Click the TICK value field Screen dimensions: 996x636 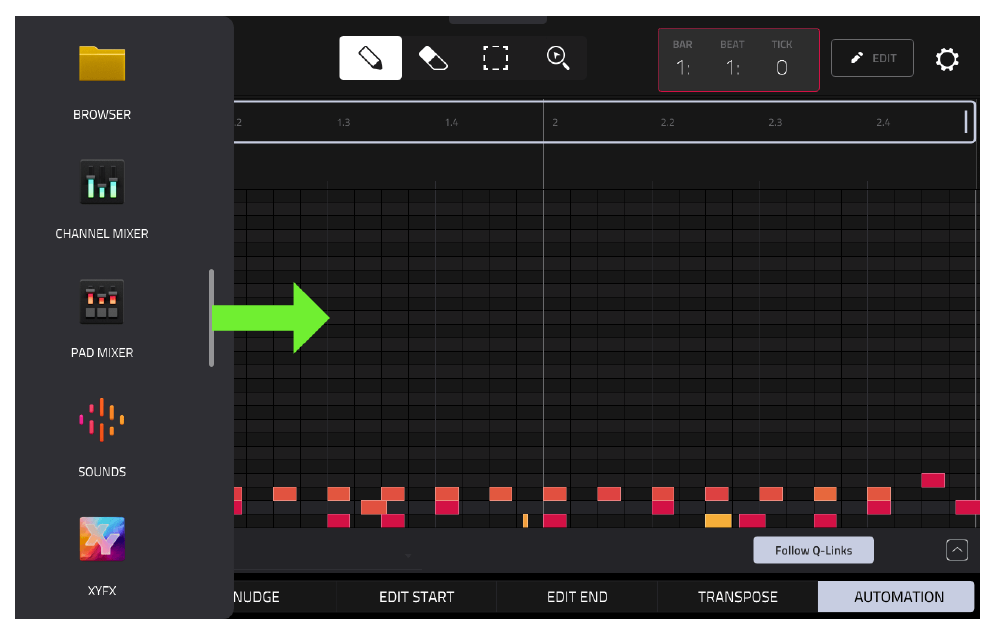click(782, 67)
